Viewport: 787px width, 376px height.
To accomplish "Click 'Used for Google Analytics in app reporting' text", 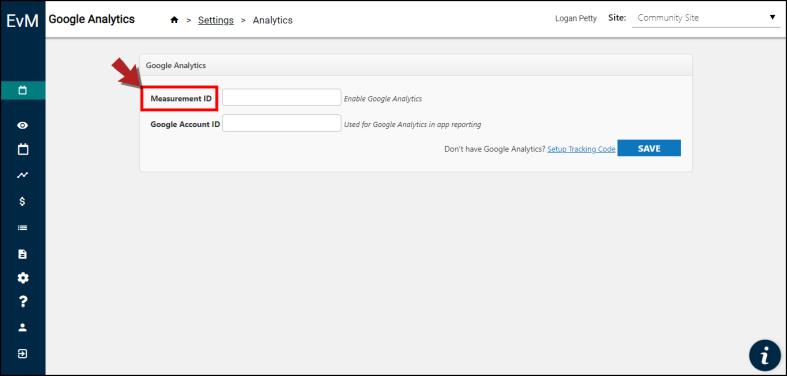I will click(413, 124).
